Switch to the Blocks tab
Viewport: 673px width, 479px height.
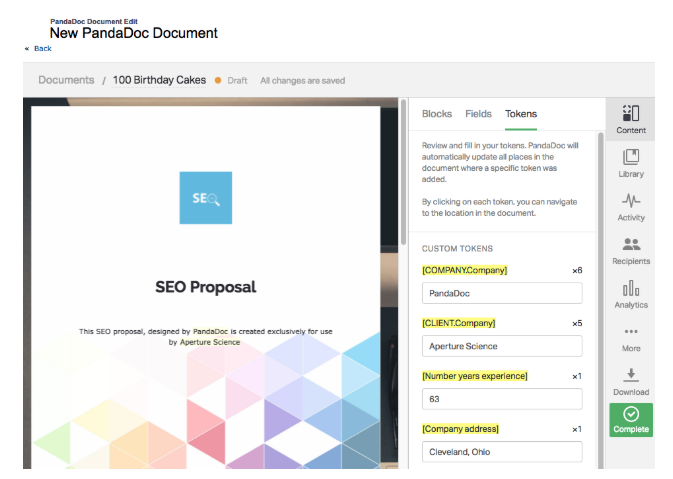[x=437, y=114]
